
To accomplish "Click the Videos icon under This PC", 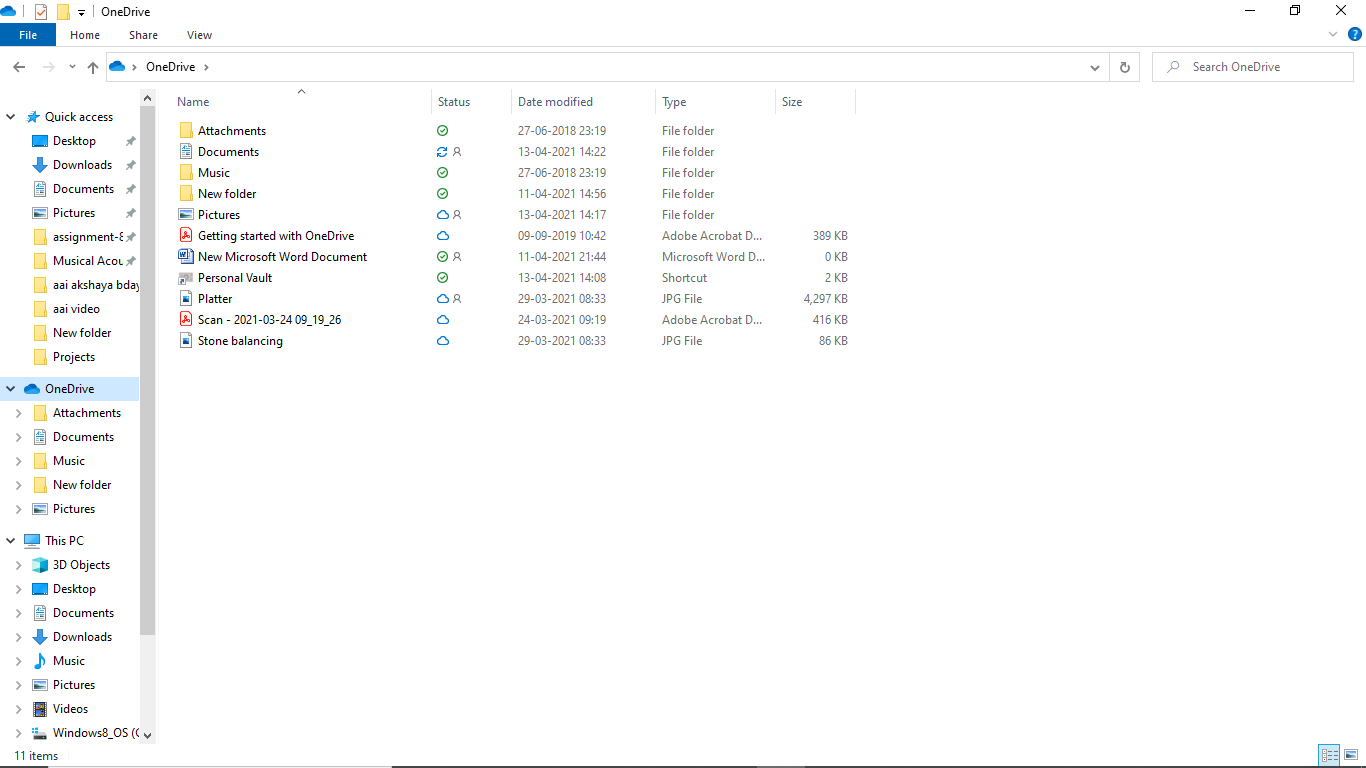I will [x=40, y=709].
